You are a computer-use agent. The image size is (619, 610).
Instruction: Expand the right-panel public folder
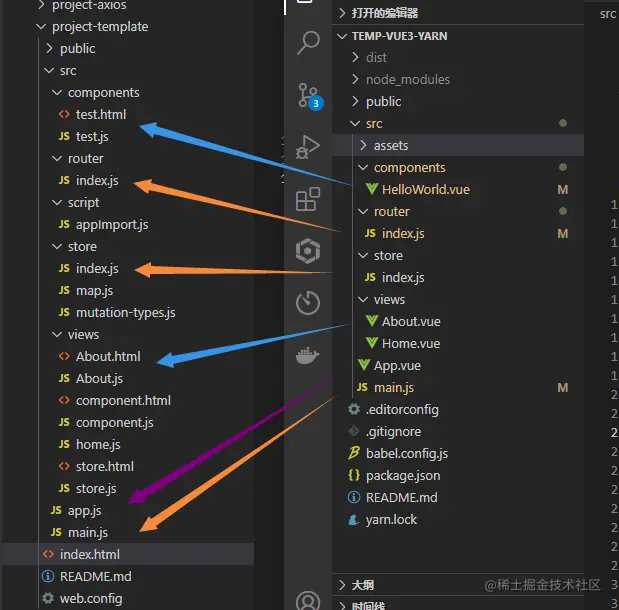[355, 101]
